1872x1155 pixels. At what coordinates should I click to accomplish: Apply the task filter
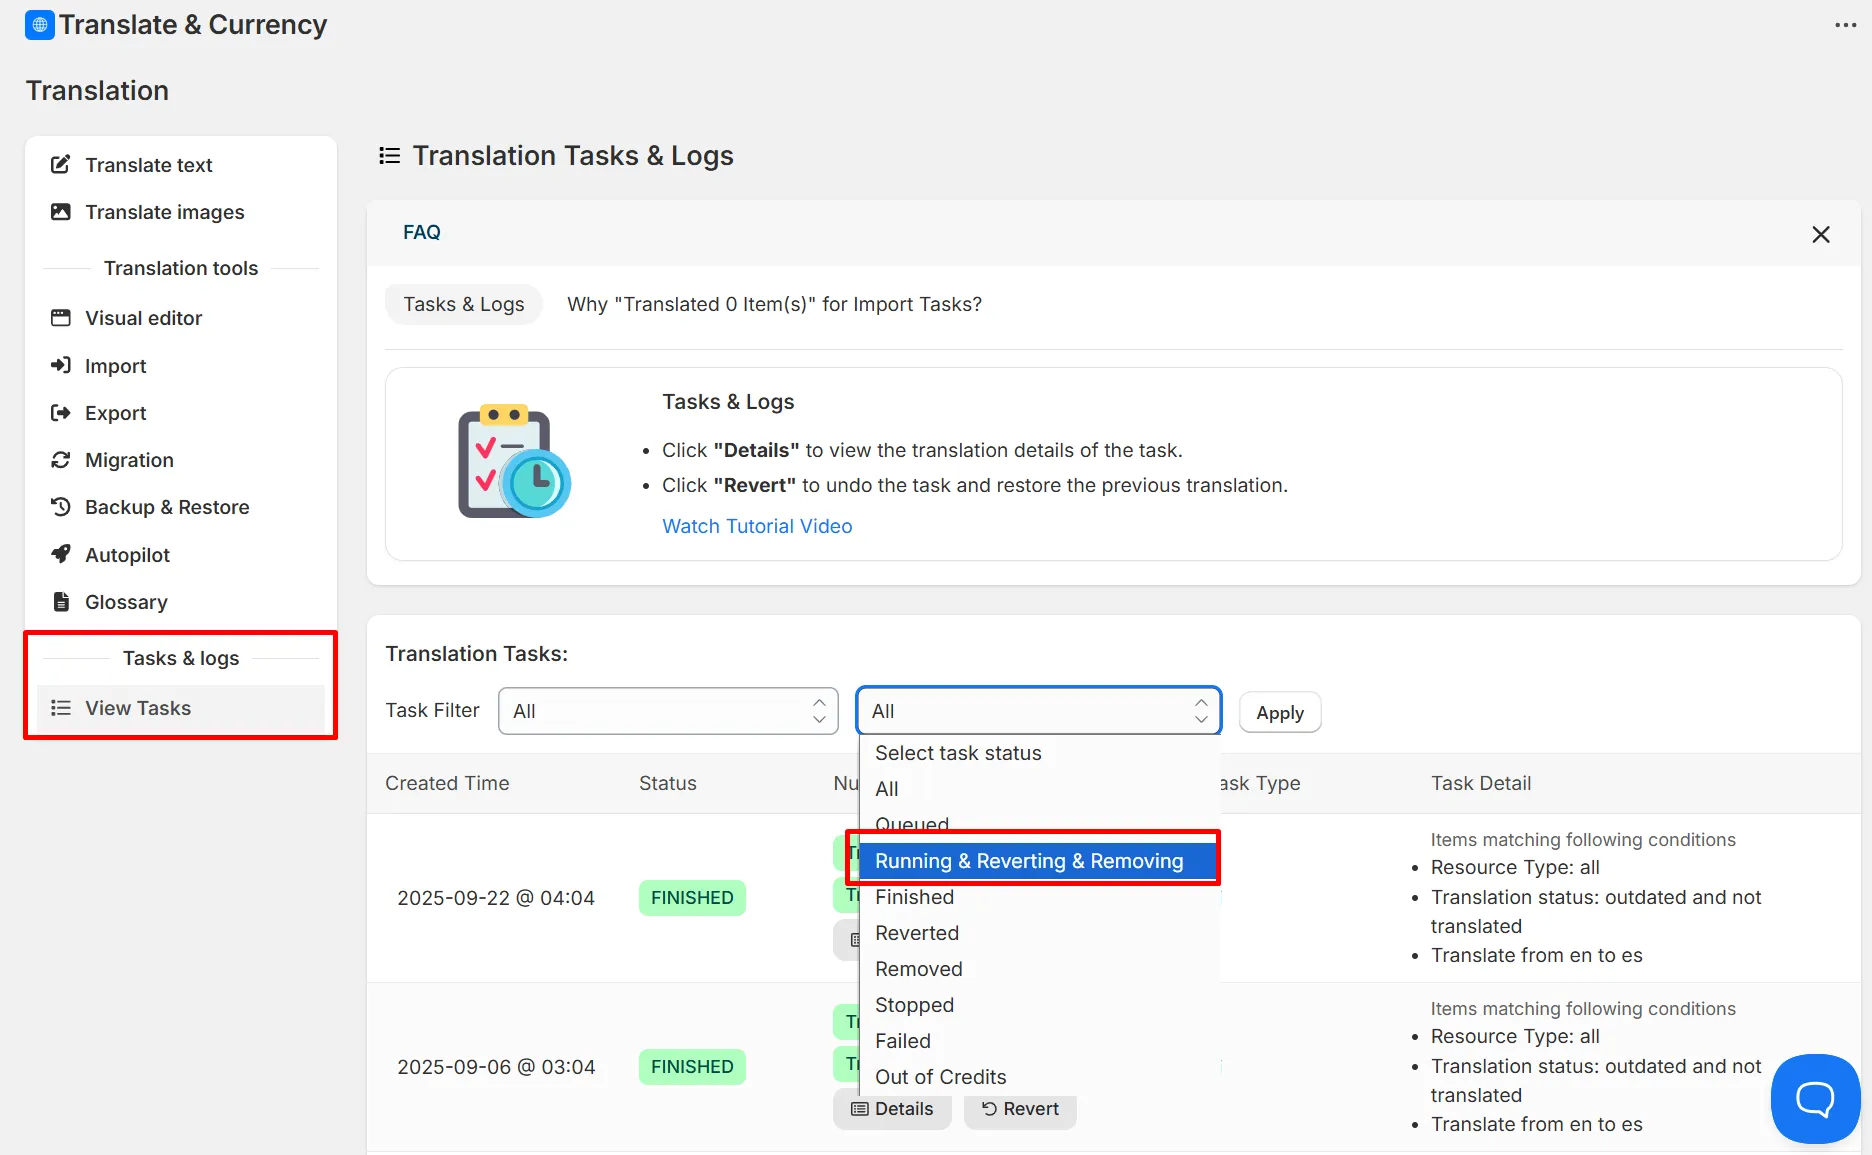tap(1280, 713)
